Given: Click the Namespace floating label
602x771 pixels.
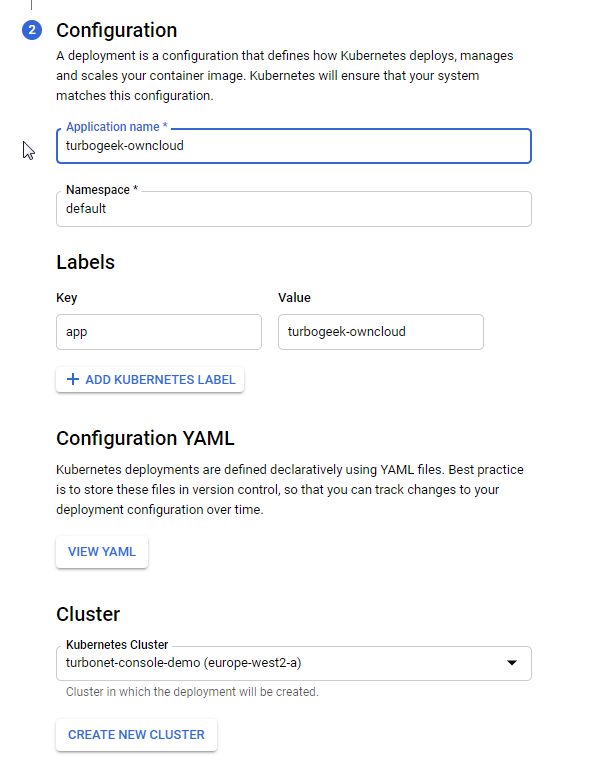Looking at the screenshot, I should point(102,190).
